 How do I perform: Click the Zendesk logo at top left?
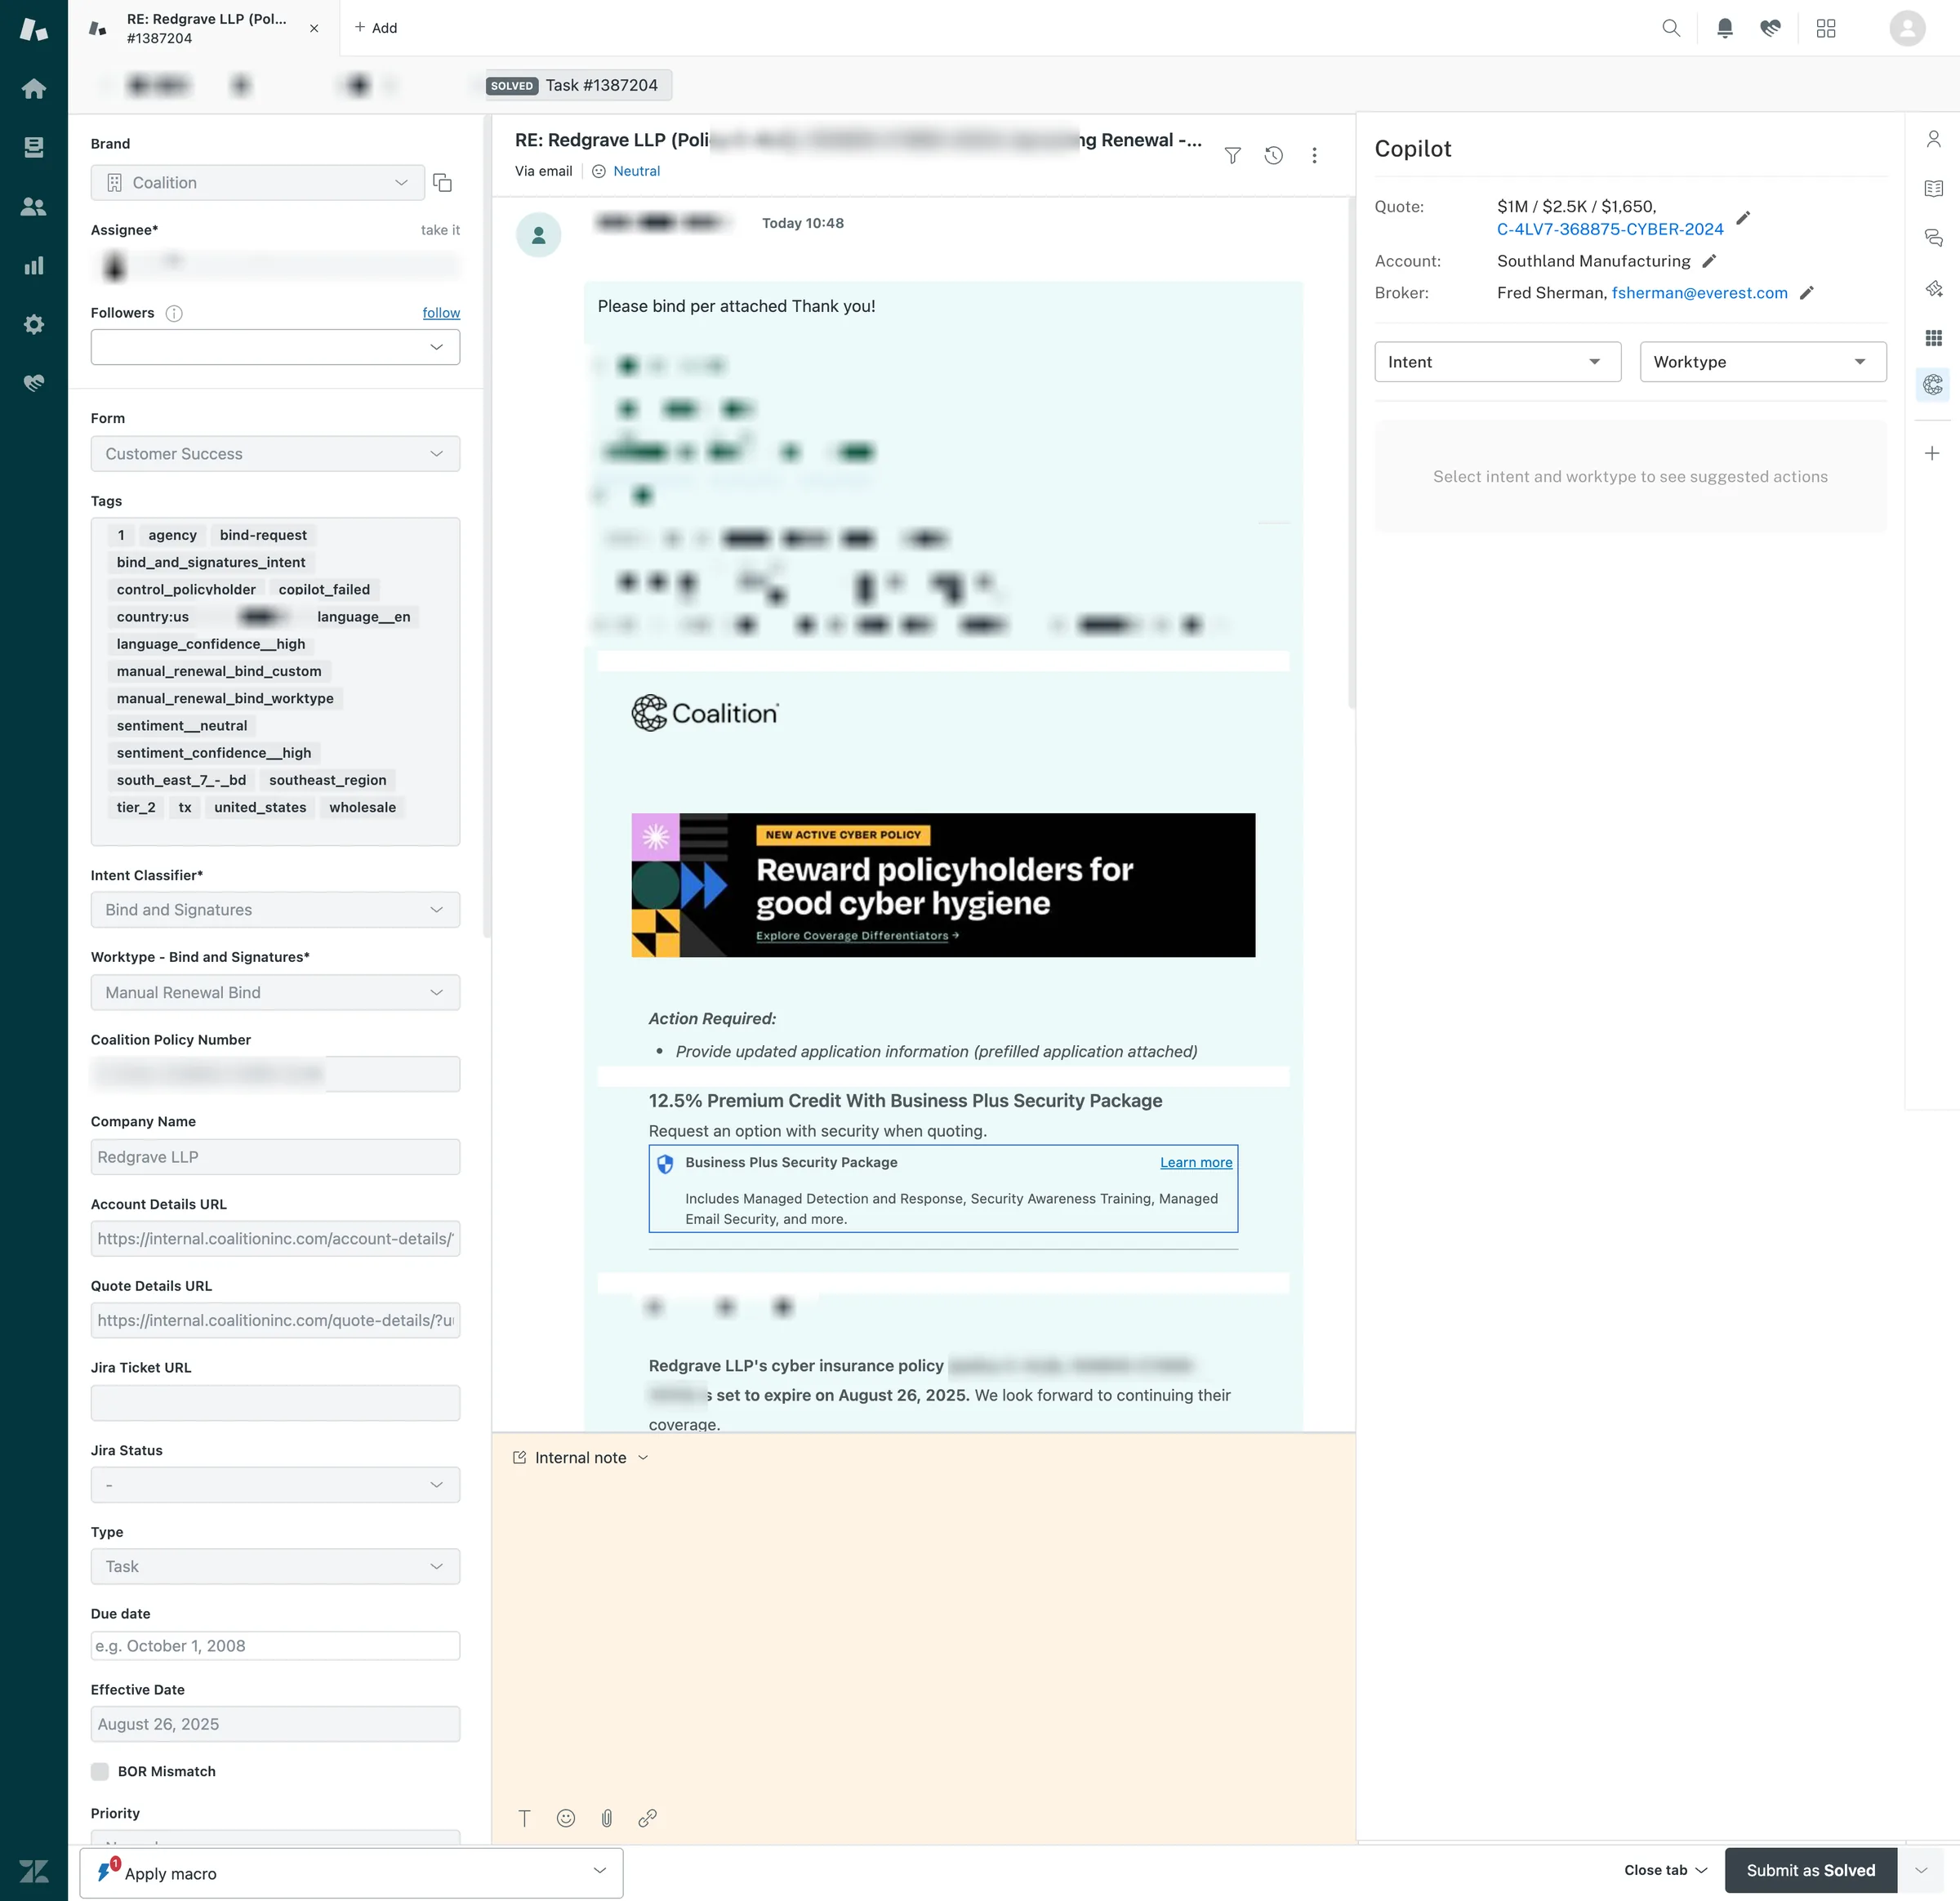coord(34,29)
